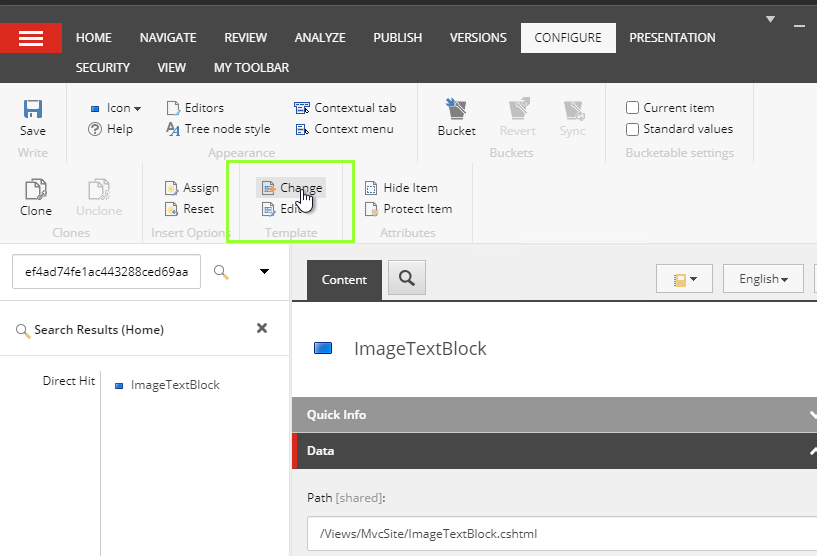
Task: Open the search options dropdown arrow
Action: pos(264,271)
